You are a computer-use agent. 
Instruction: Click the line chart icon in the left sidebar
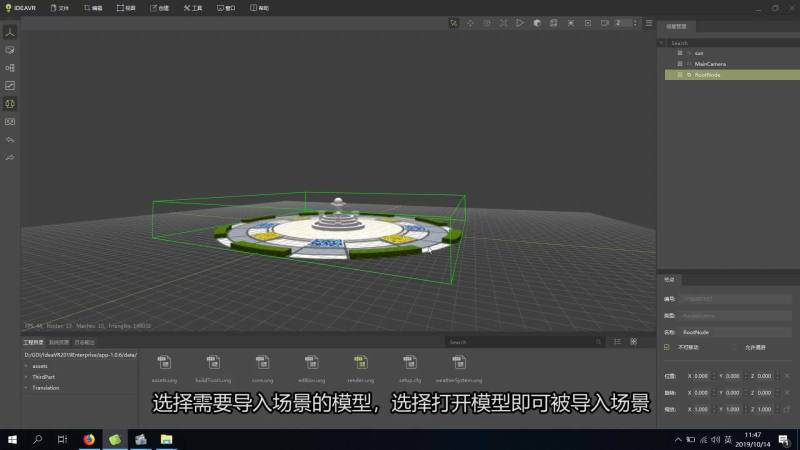click(10, 86)
